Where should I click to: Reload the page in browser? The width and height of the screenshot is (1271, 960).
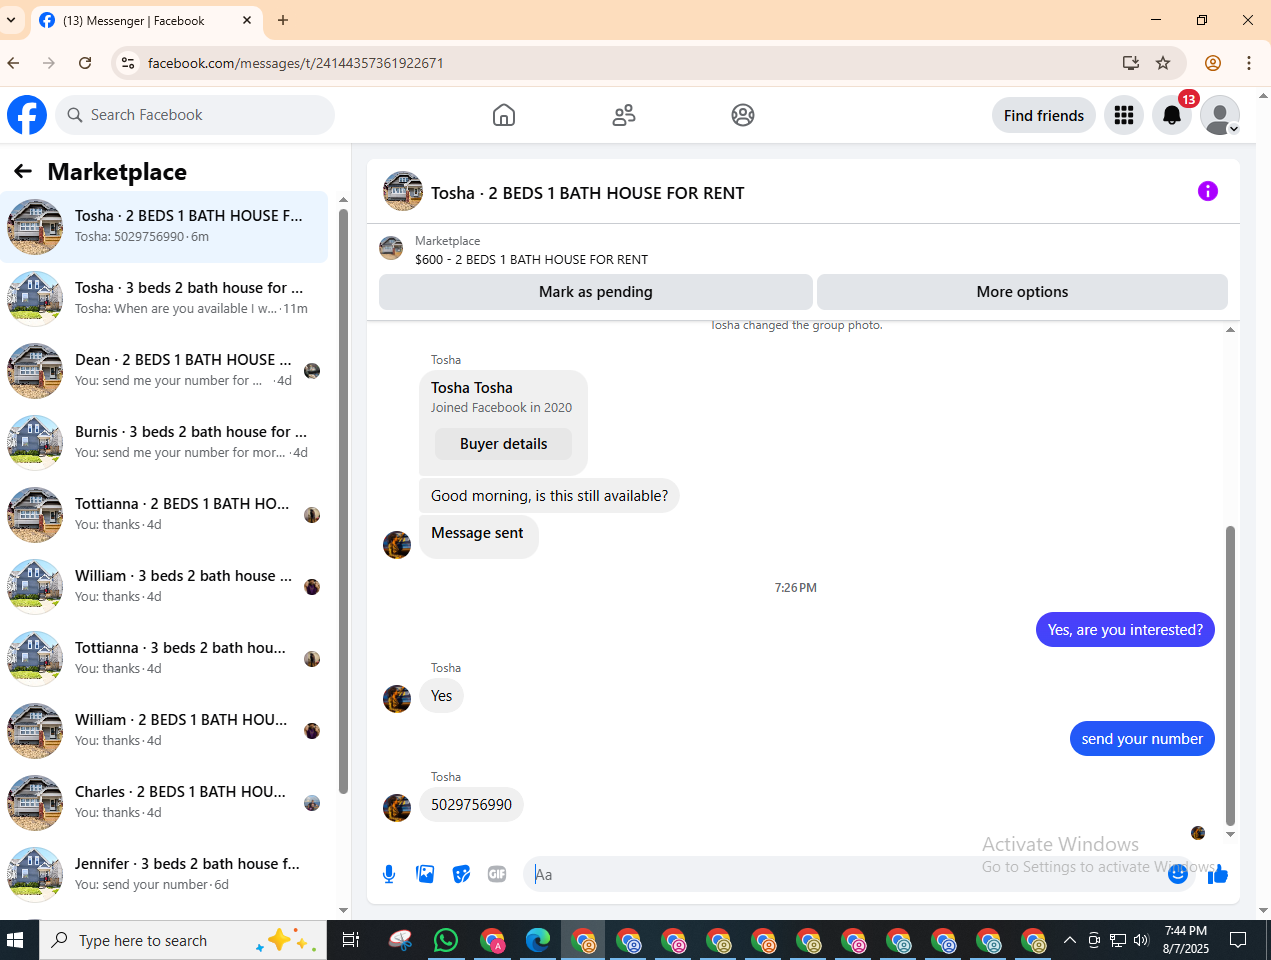point(85,63)
